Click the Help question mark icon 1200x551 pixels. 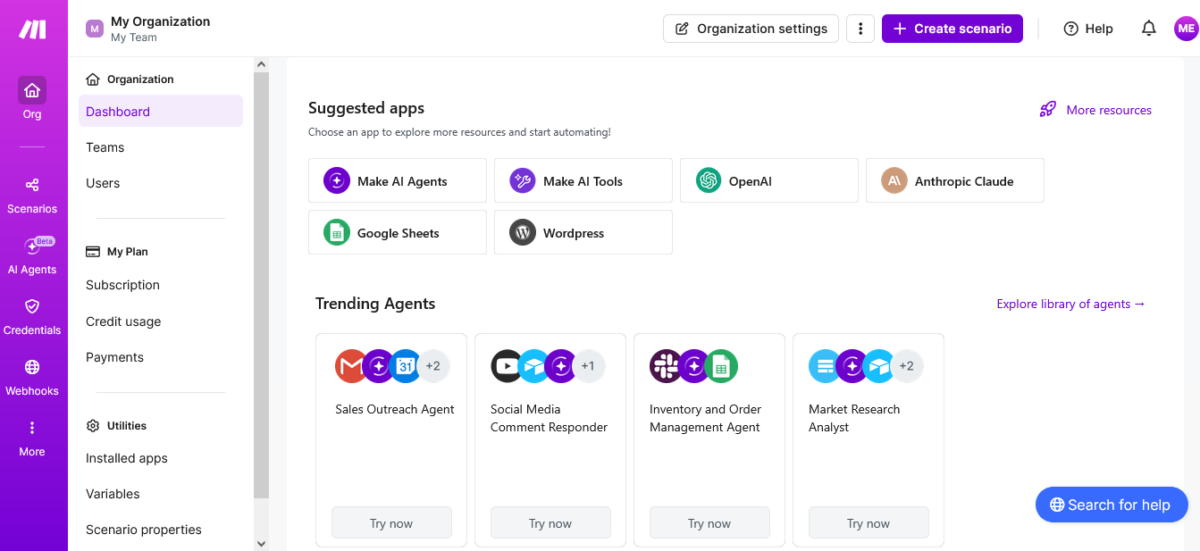click(1071, 29)
